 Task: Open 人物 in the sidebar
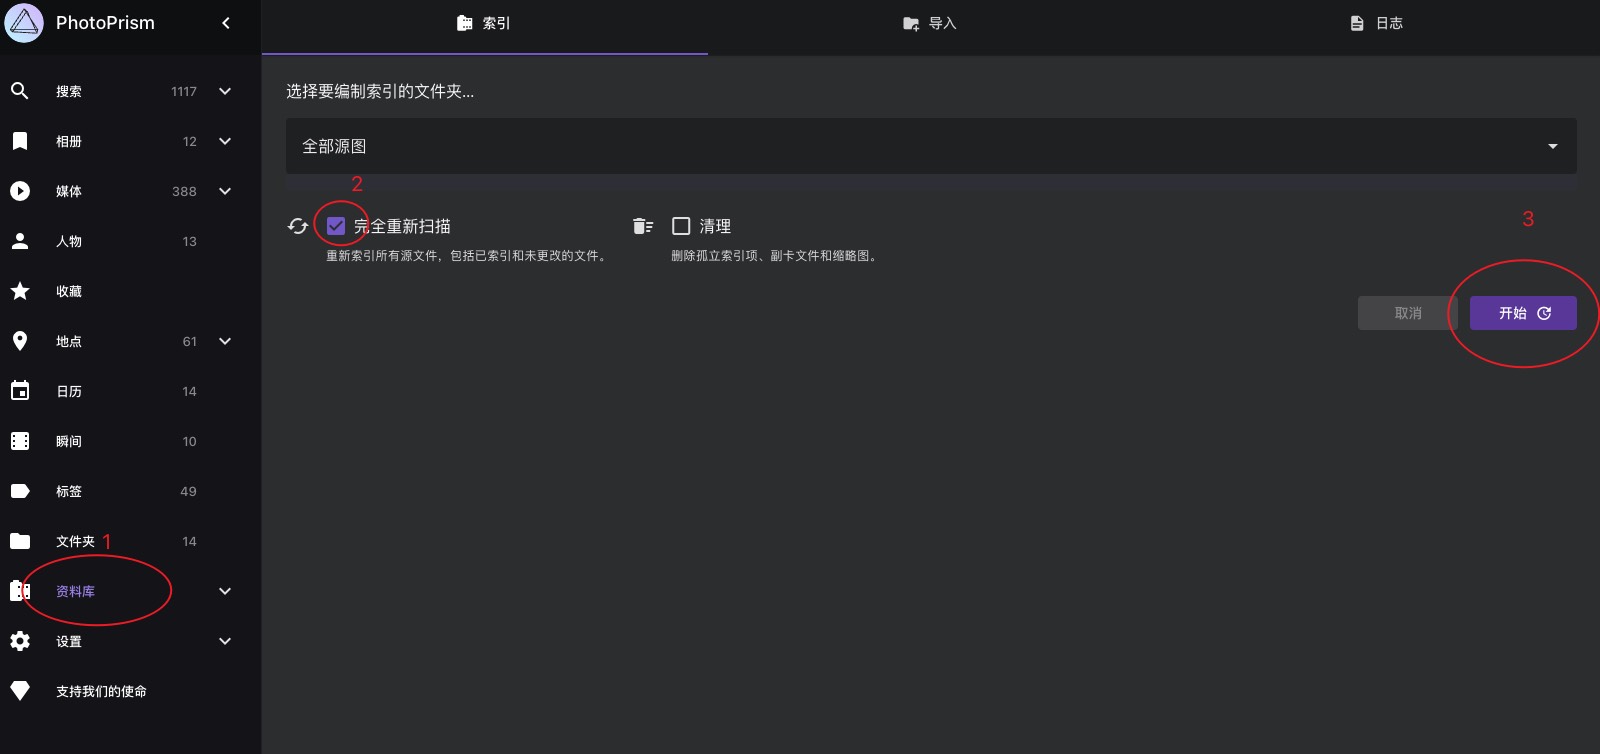coord(69,241)
